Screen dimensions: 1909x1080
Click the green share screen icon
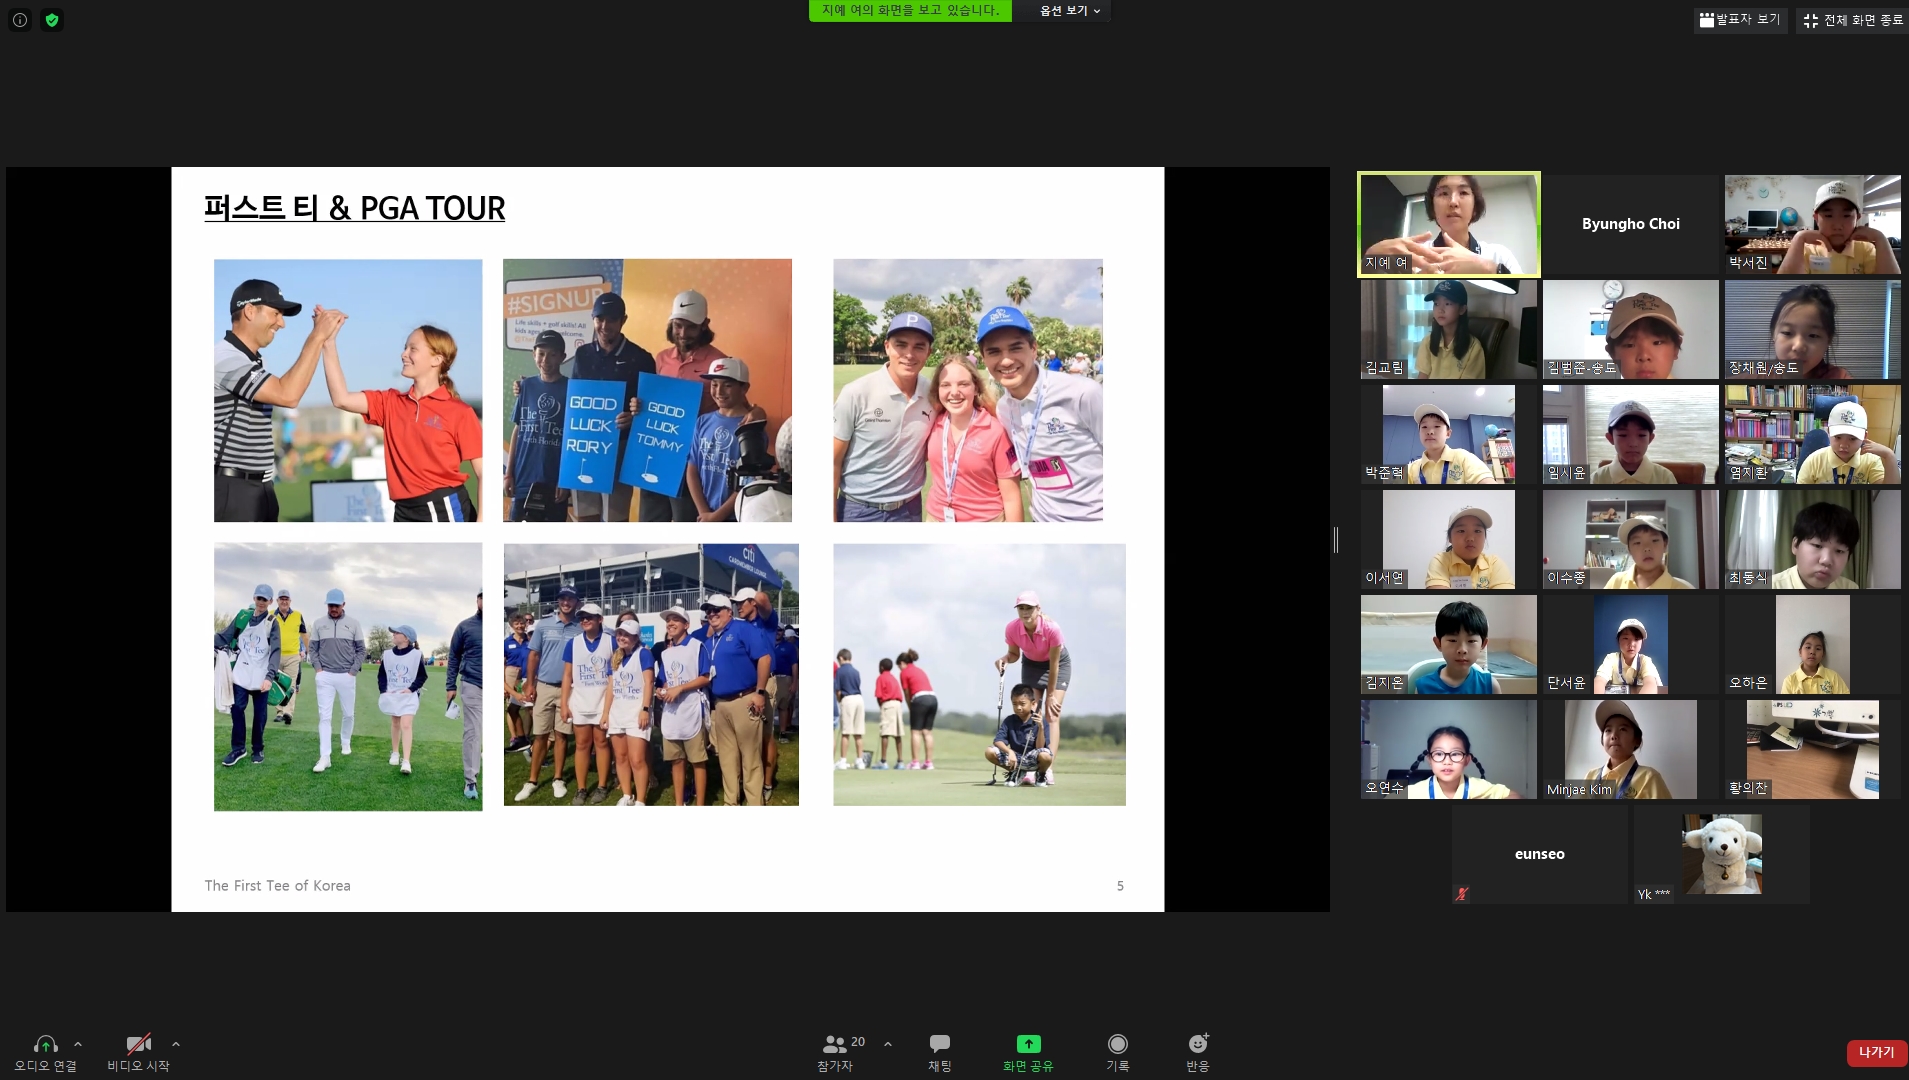click(x=1028, y=1044)
